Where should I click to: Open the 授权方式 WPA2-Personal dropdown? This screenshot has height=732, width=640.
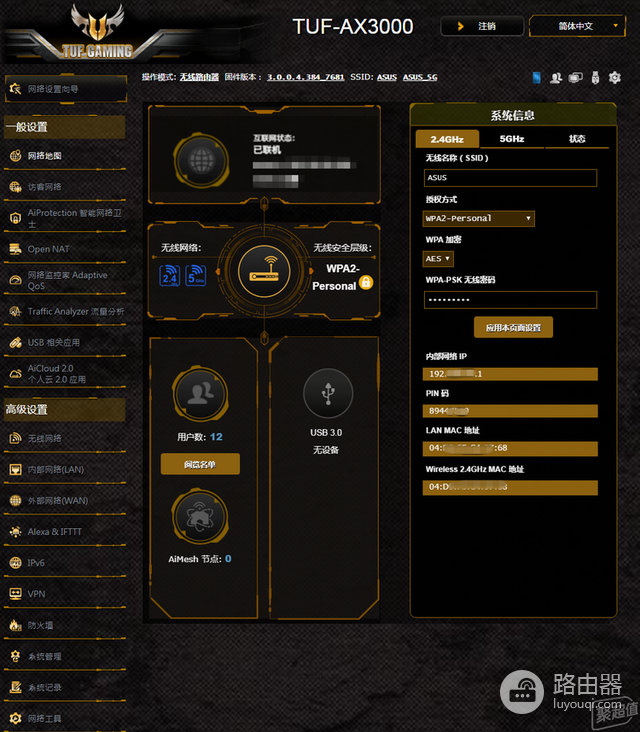(478, 218)
